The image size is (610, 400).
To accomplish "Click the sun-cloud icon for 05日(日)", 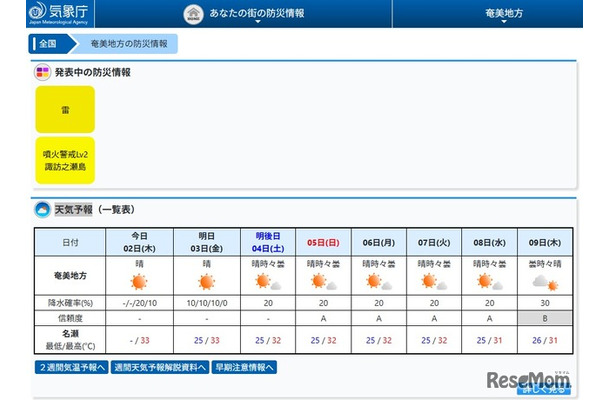I will click(x=323, y=282).
